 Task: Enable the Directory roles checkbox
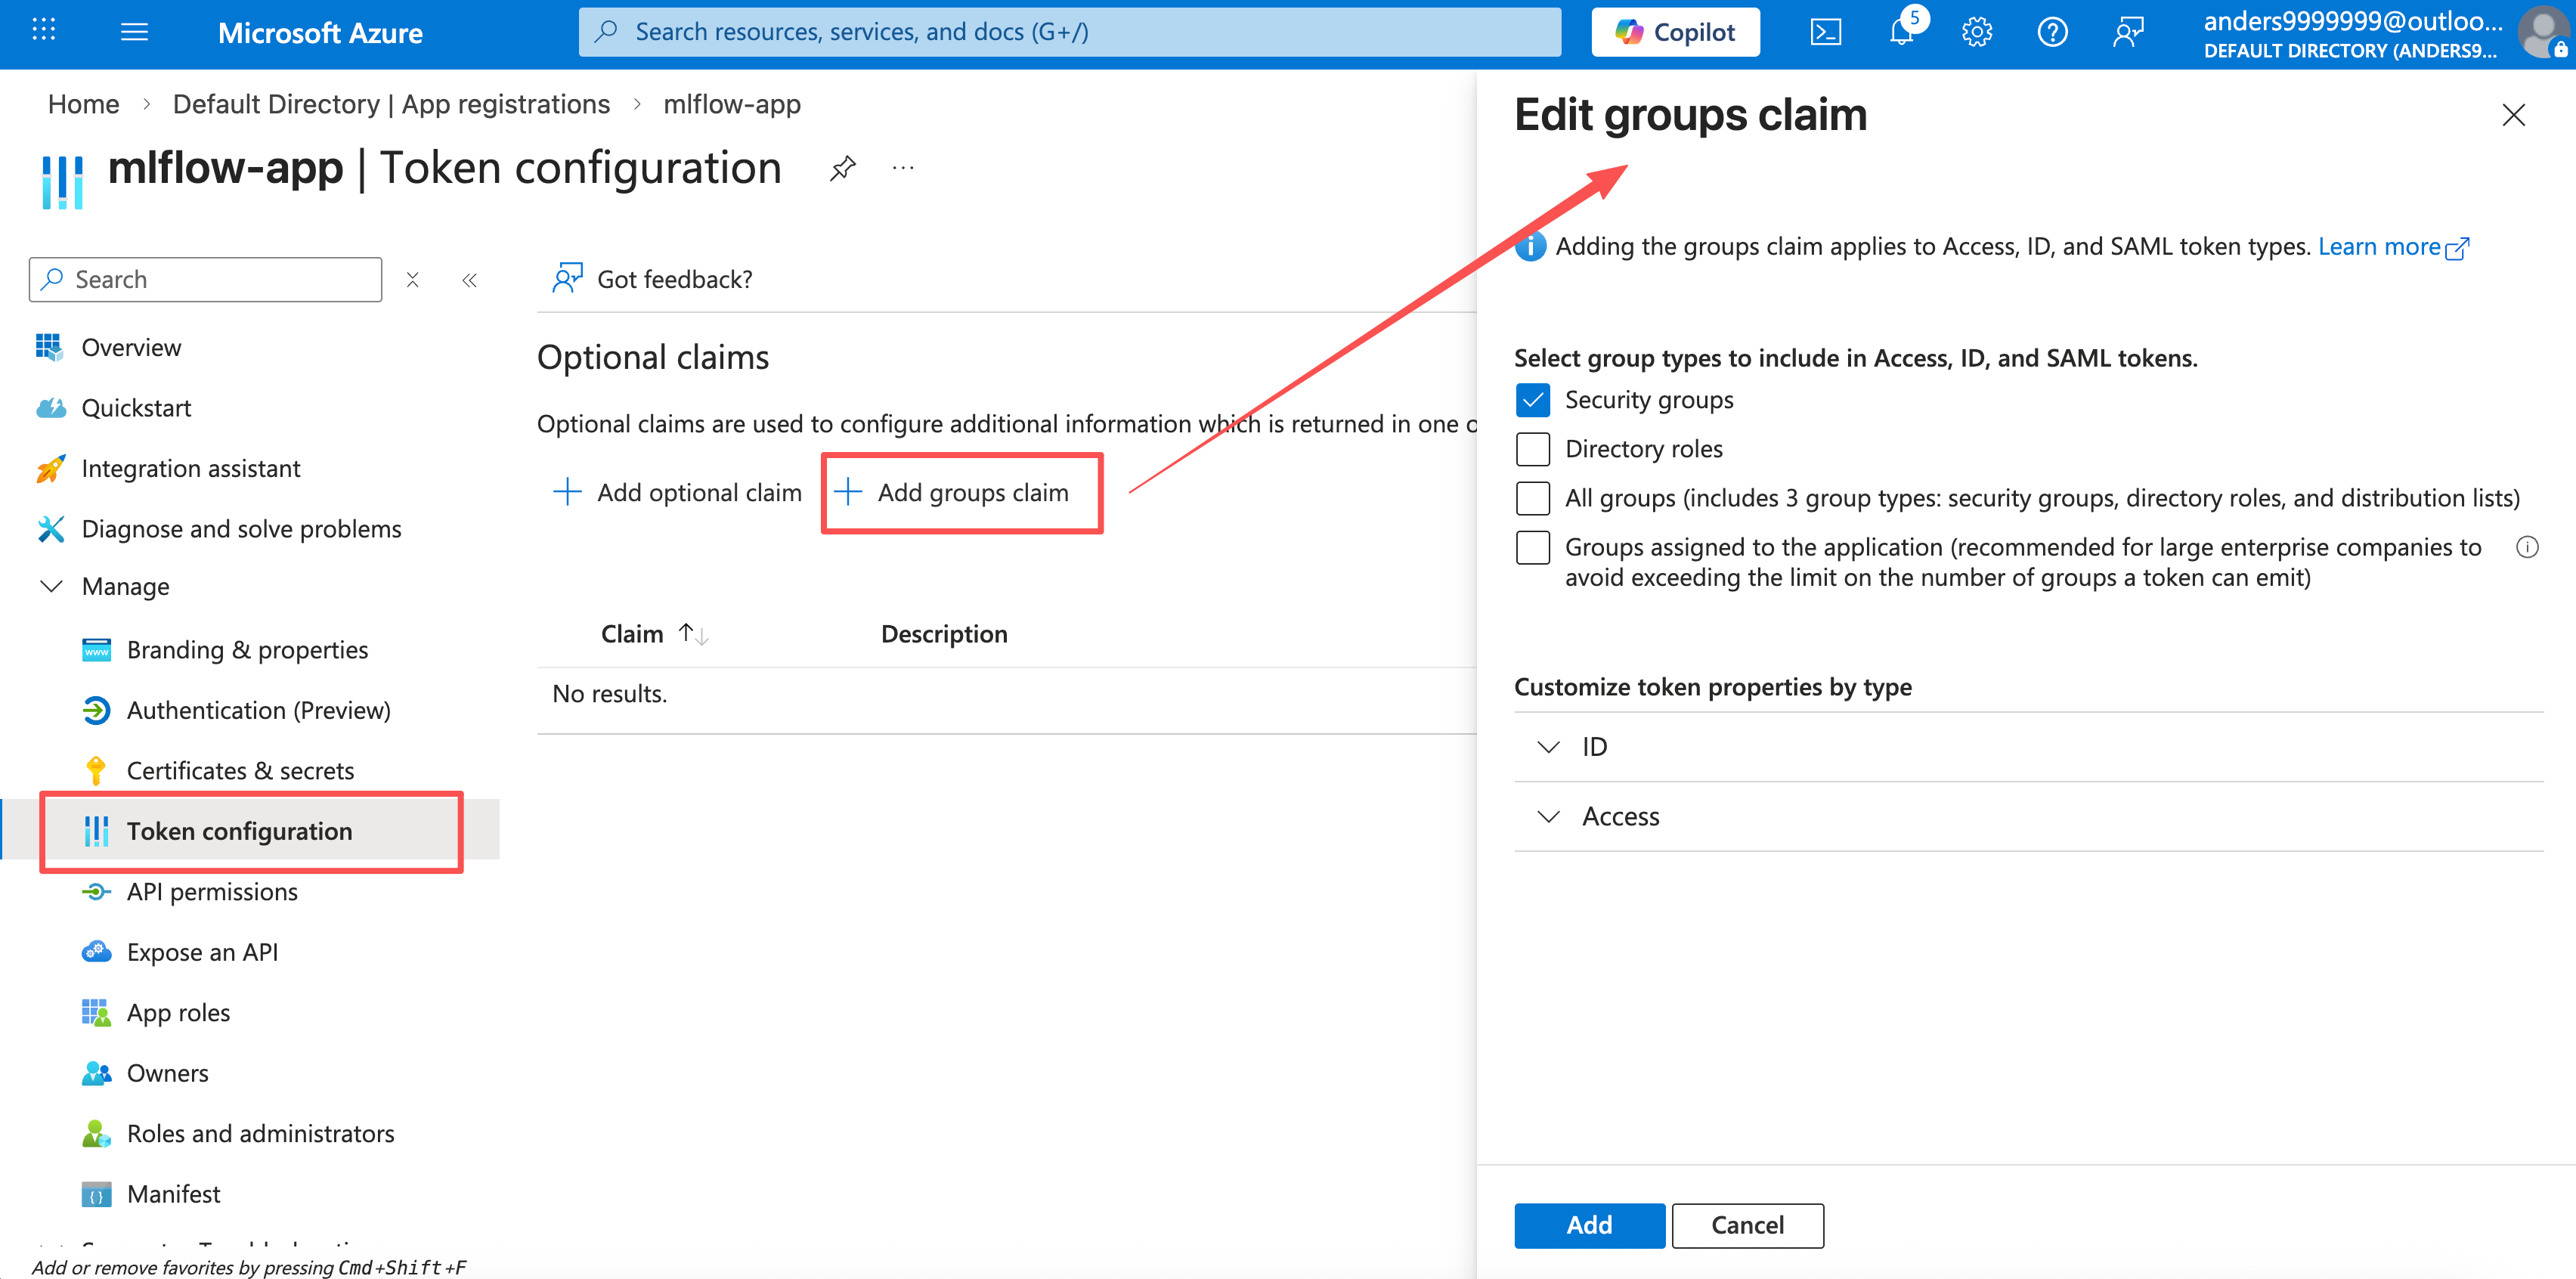coord(1532,449)
